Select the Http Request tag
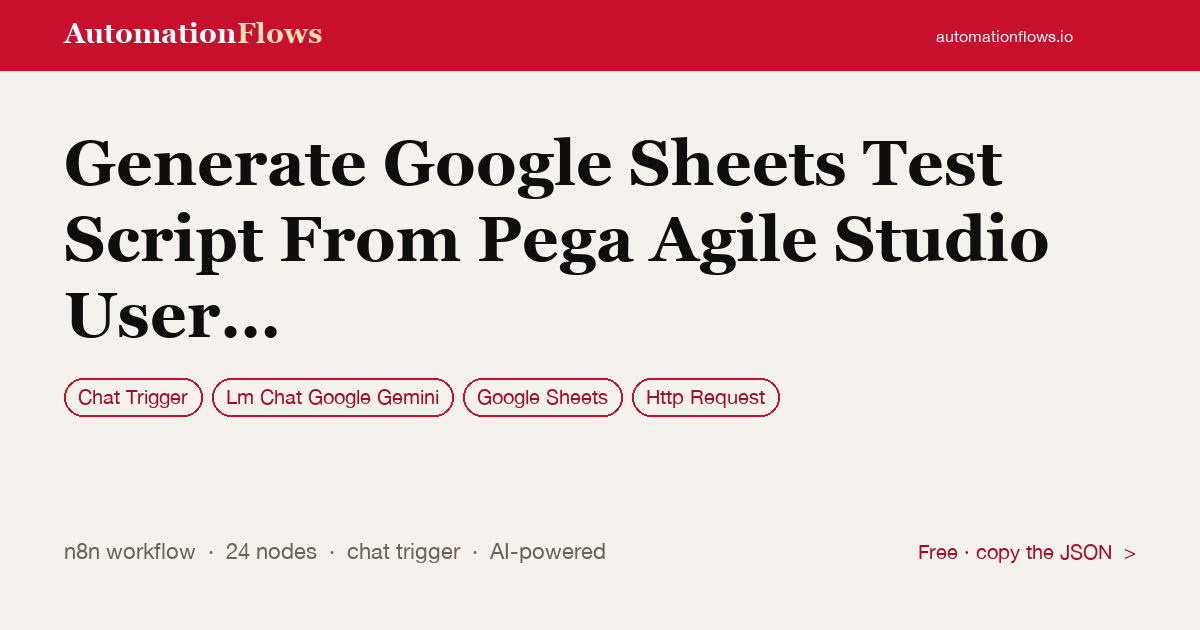The image size is (1200, 630). click(x=706, y=397)
